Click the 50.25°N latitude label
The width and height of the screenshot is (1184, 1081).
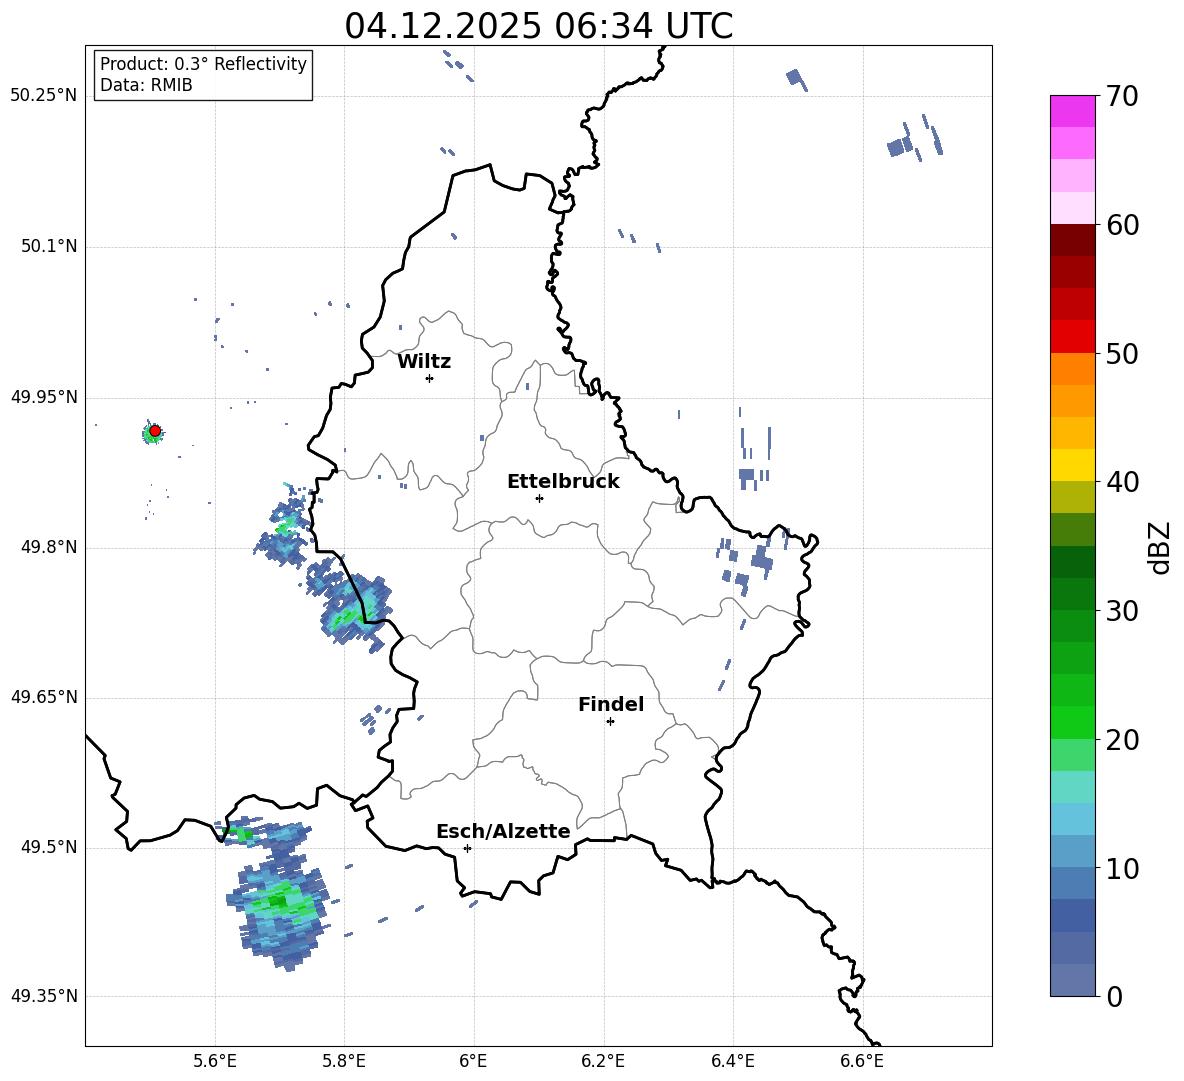(x=44, y=96)
